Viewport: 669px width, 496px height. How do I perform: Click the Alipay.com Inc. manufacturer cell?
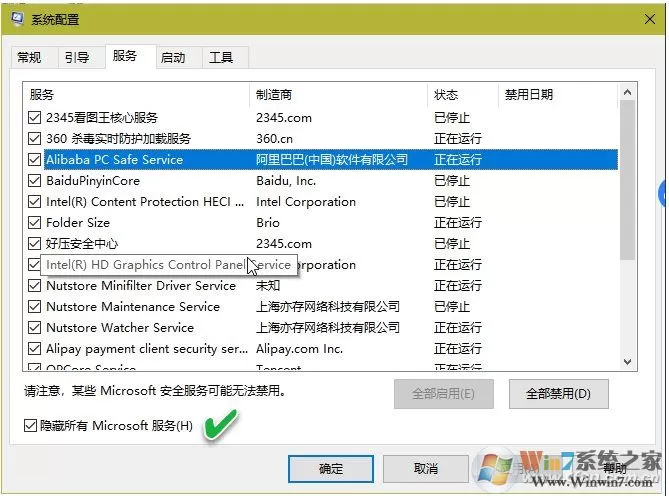[300, 349]
